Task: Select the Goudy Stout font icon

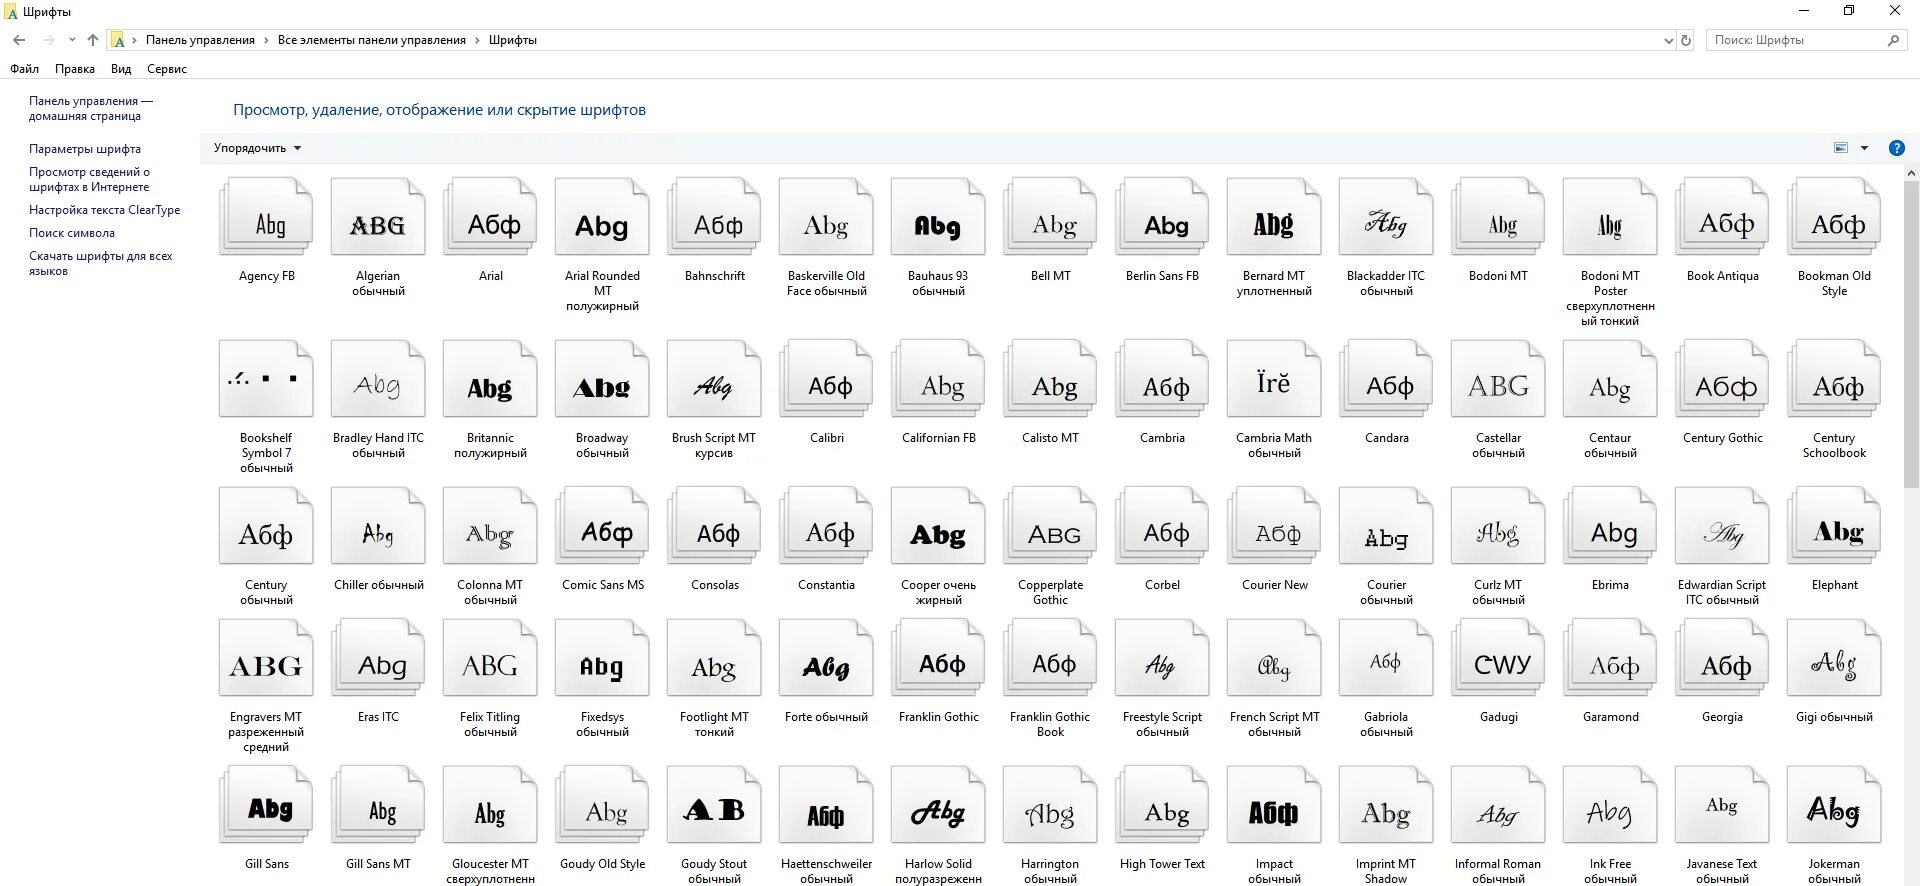Action: [x=714, y=805]
